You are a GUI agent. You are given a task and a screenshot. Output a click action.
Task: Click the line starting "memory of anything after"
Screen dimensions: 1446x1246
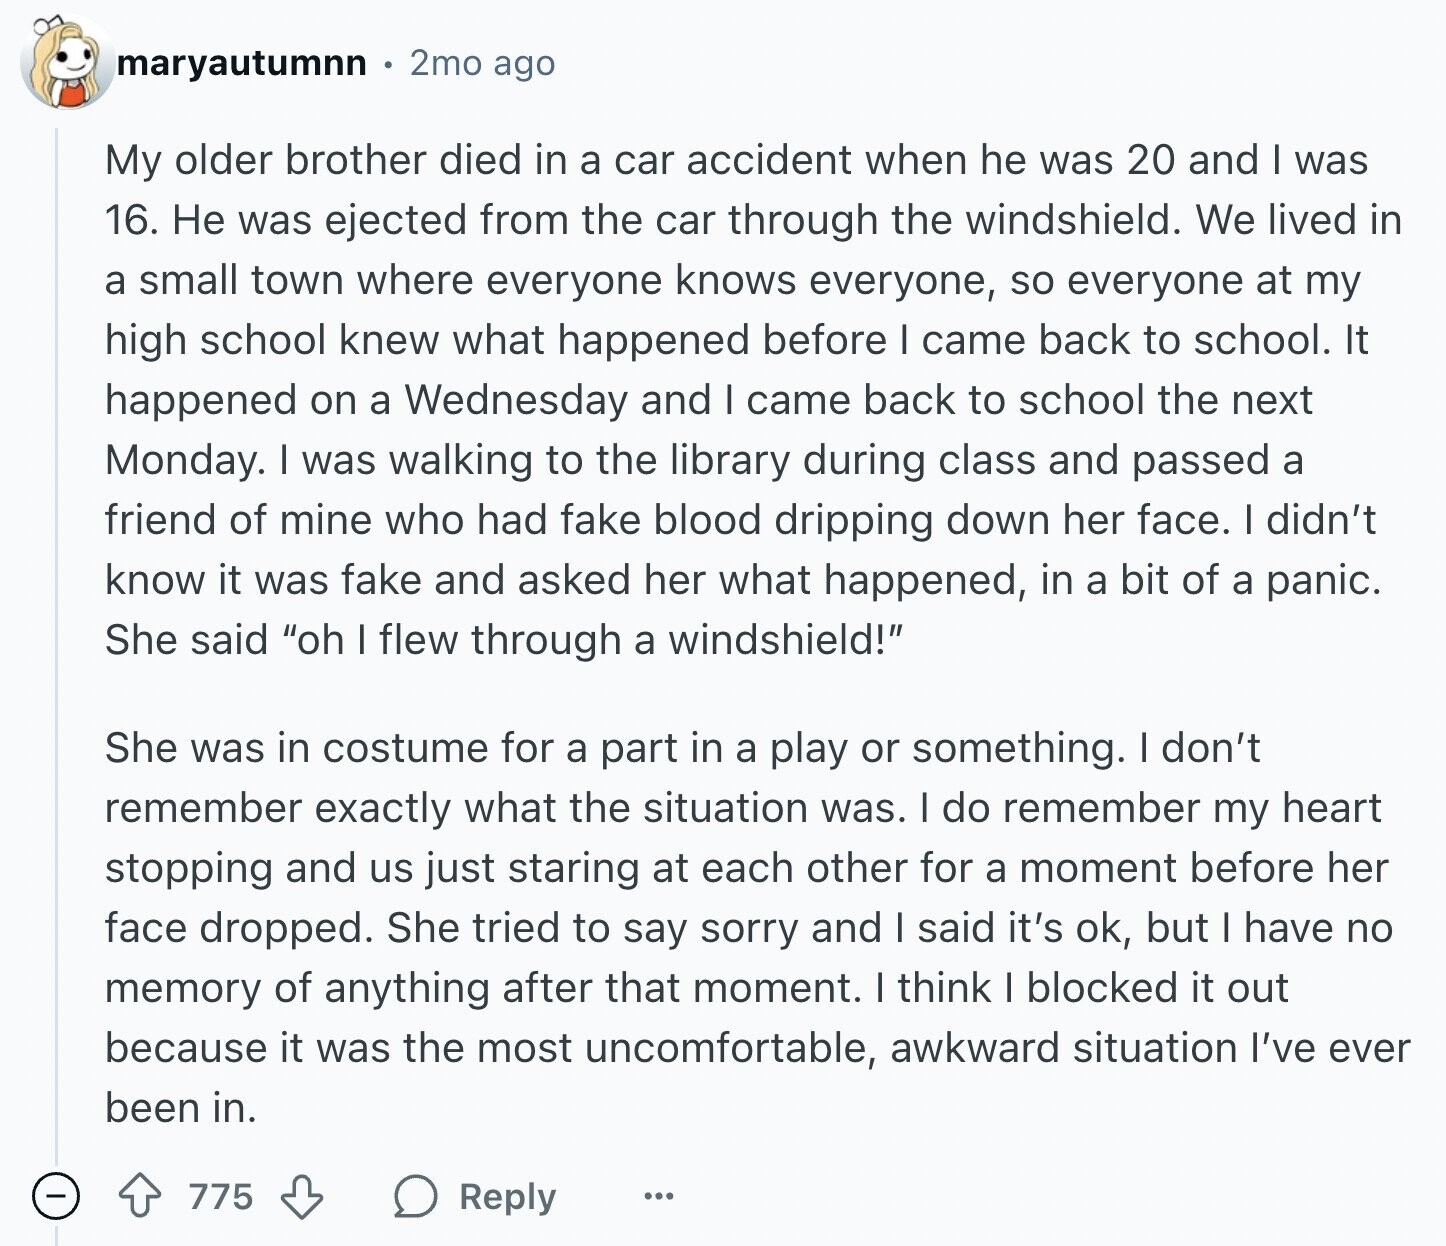point(696,988)
